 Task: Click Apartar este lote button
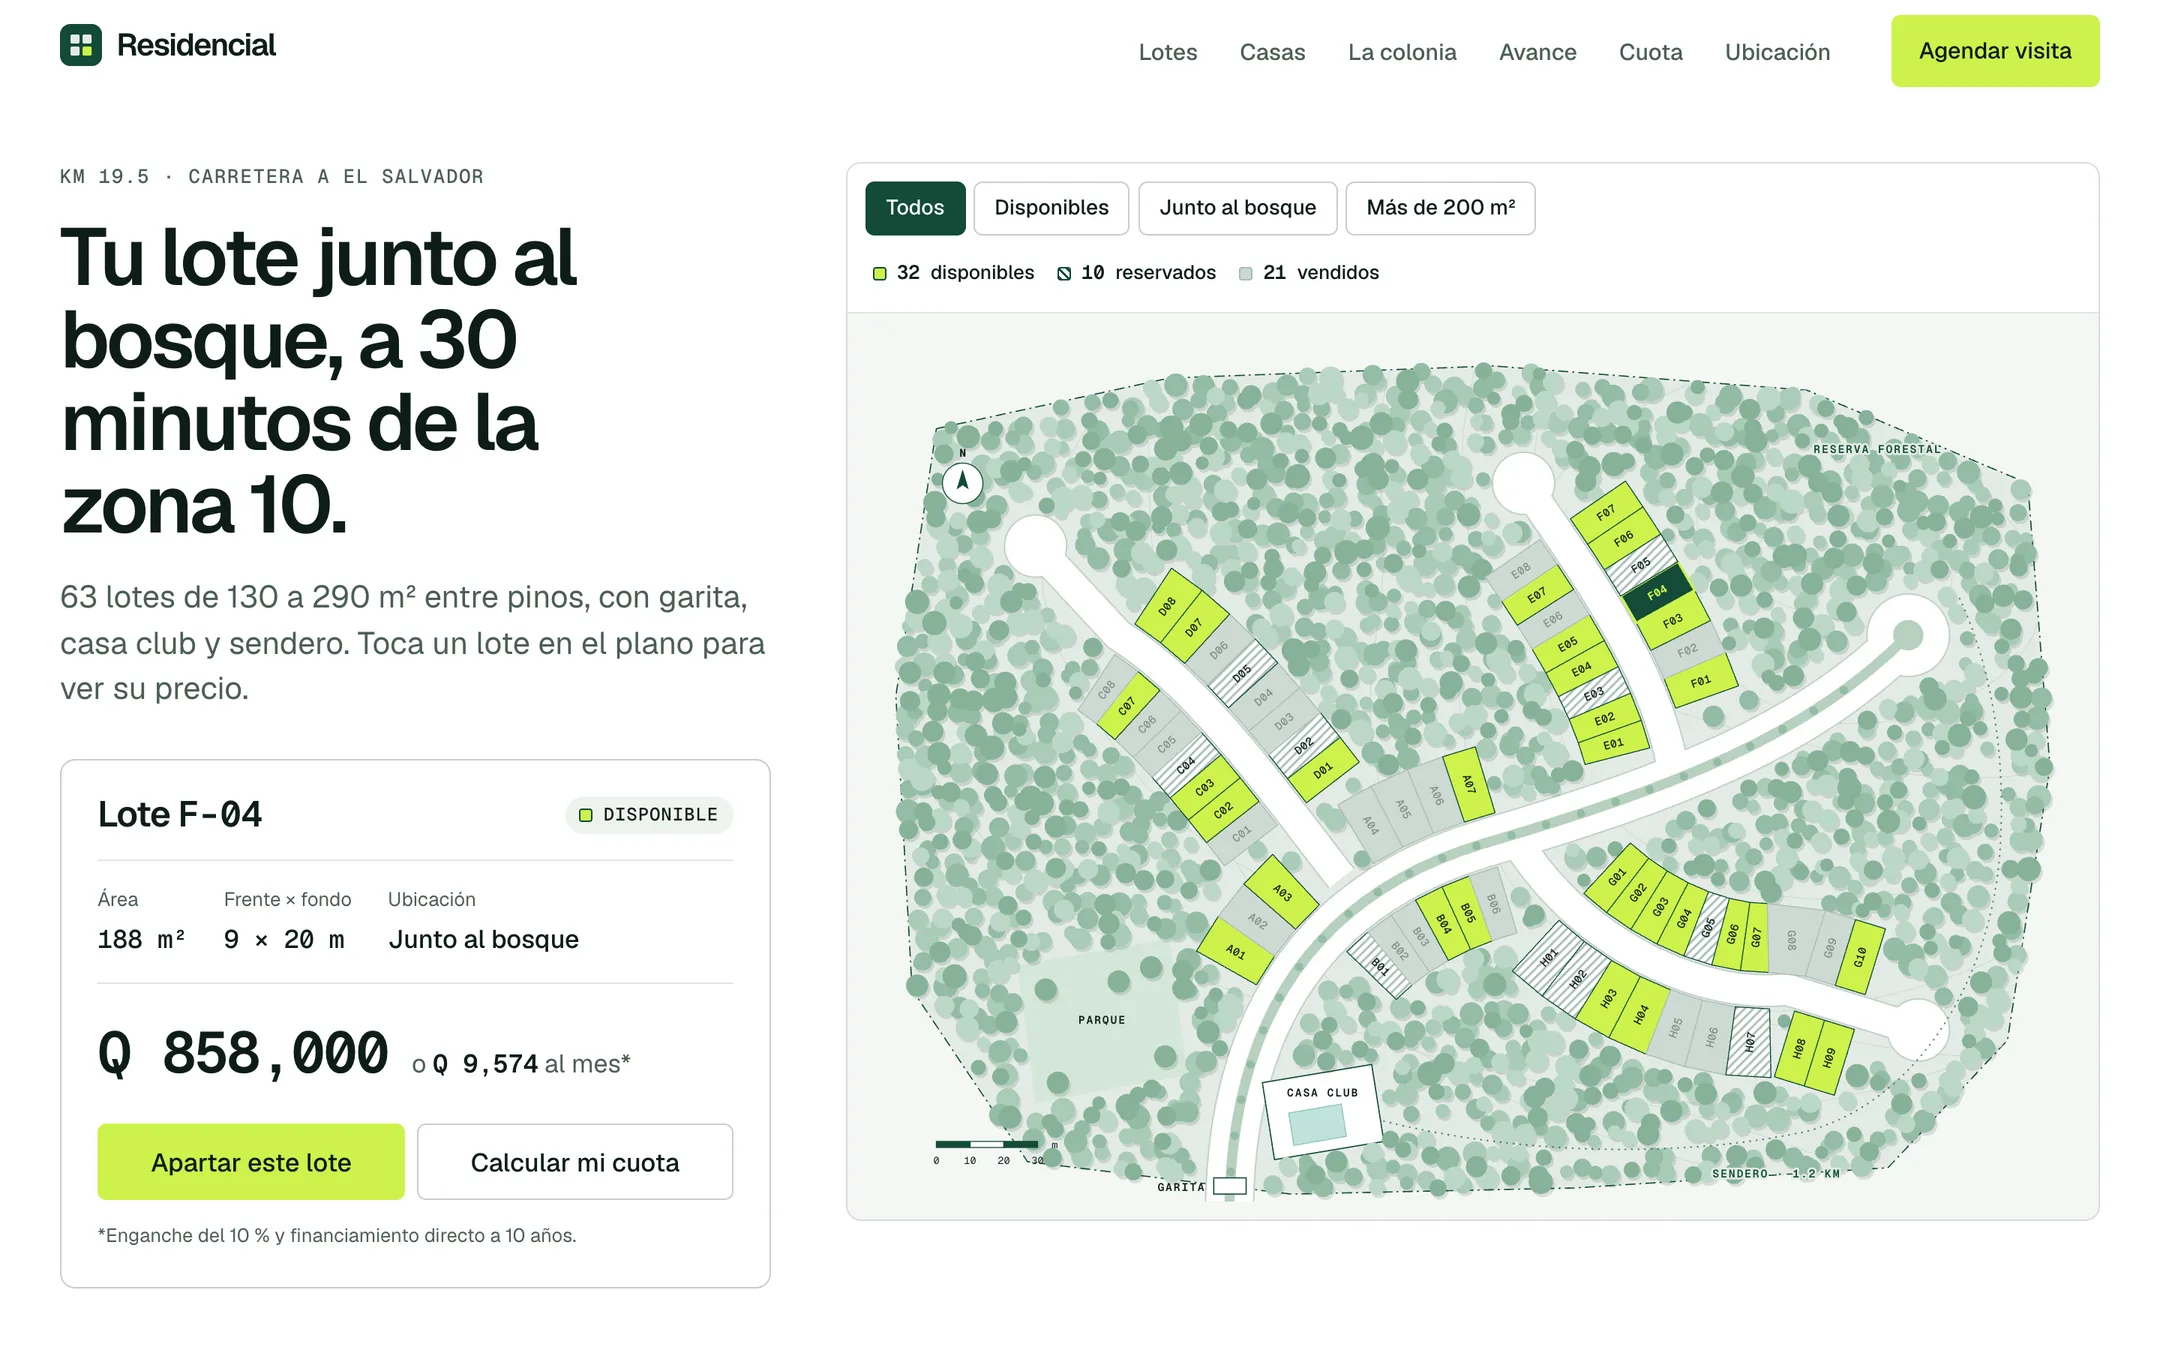[251, 1162]
